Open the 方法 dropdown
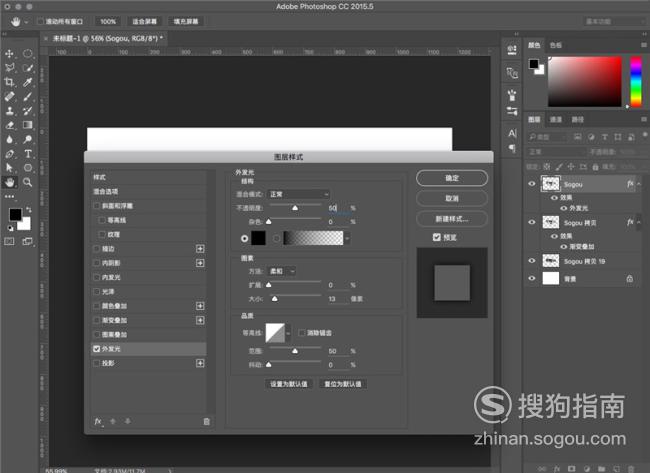 click(x=282, y=271)
